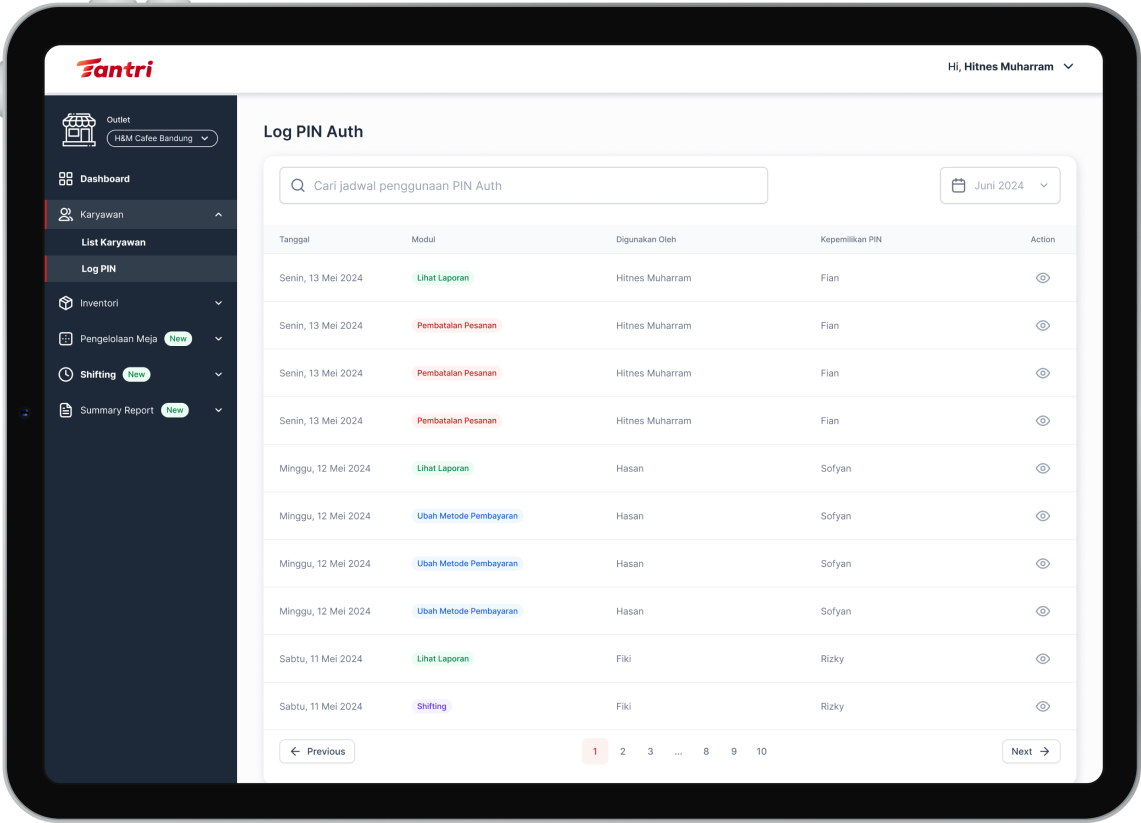
Task: Click the Shifting clock icon
Action: tap(65, 374)
